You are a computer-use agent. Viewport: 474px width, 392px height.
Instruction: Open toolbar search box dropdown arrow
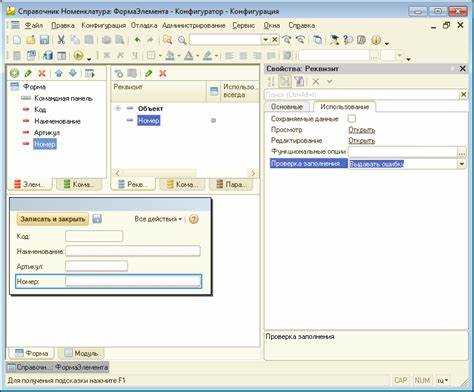click(x=266, y=40)
